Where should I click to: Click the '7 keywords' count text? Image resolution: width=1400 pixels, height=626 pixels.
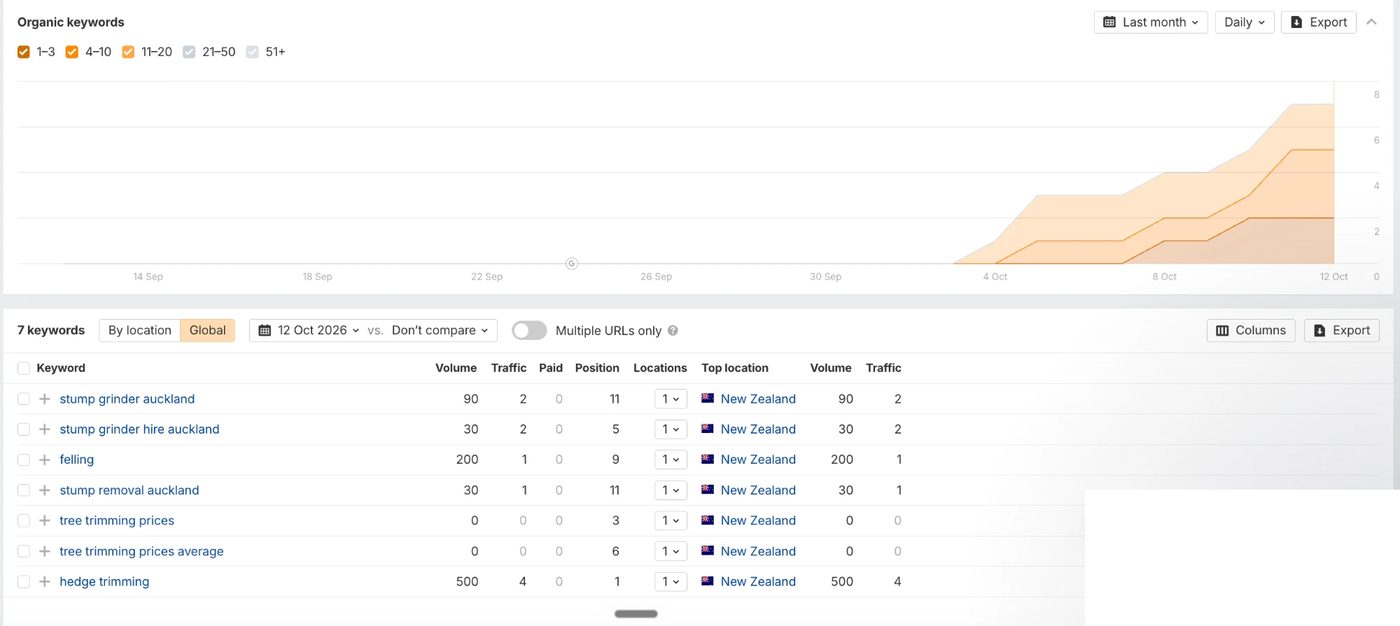pos(51,330)
